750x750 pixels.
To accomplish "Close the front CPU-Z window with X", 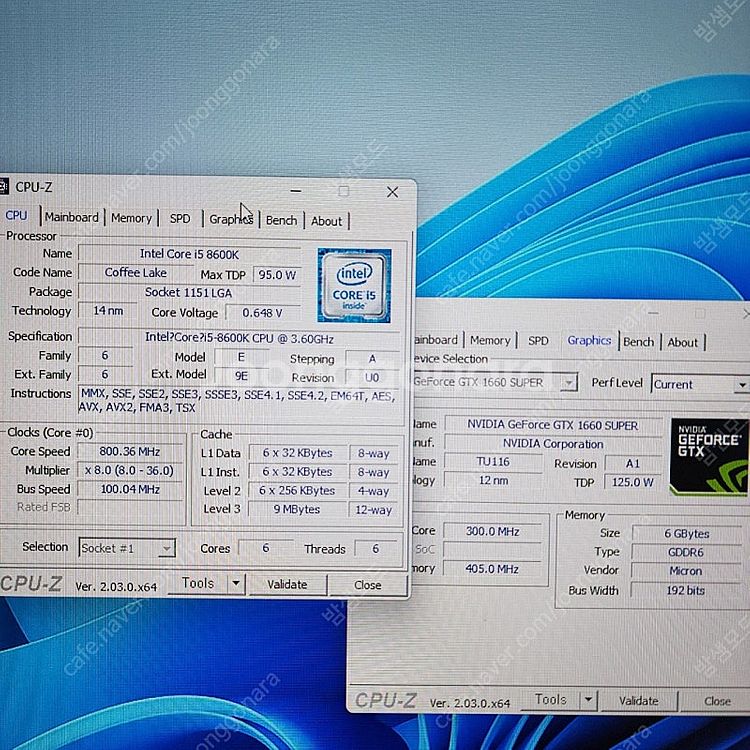I will (x=392, y=192).
